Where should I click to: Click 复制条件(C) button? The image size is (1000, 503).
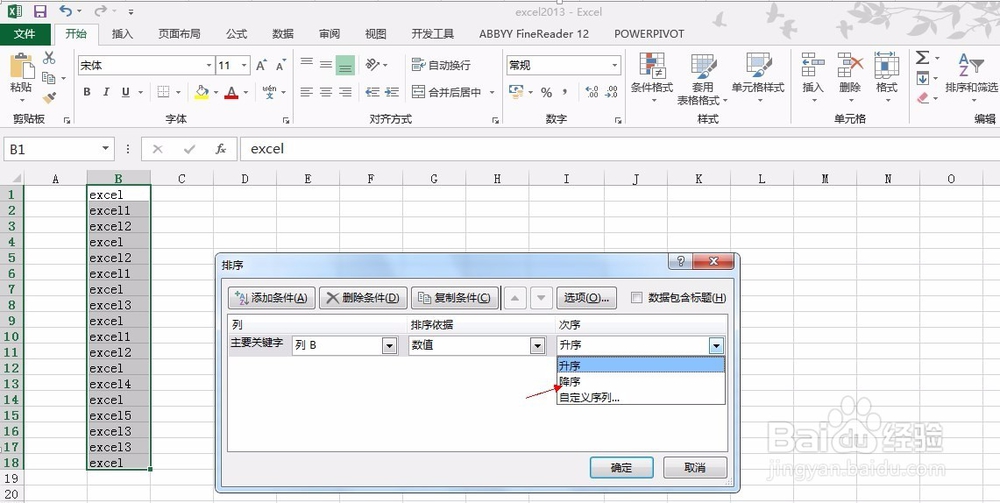[455, 298]
